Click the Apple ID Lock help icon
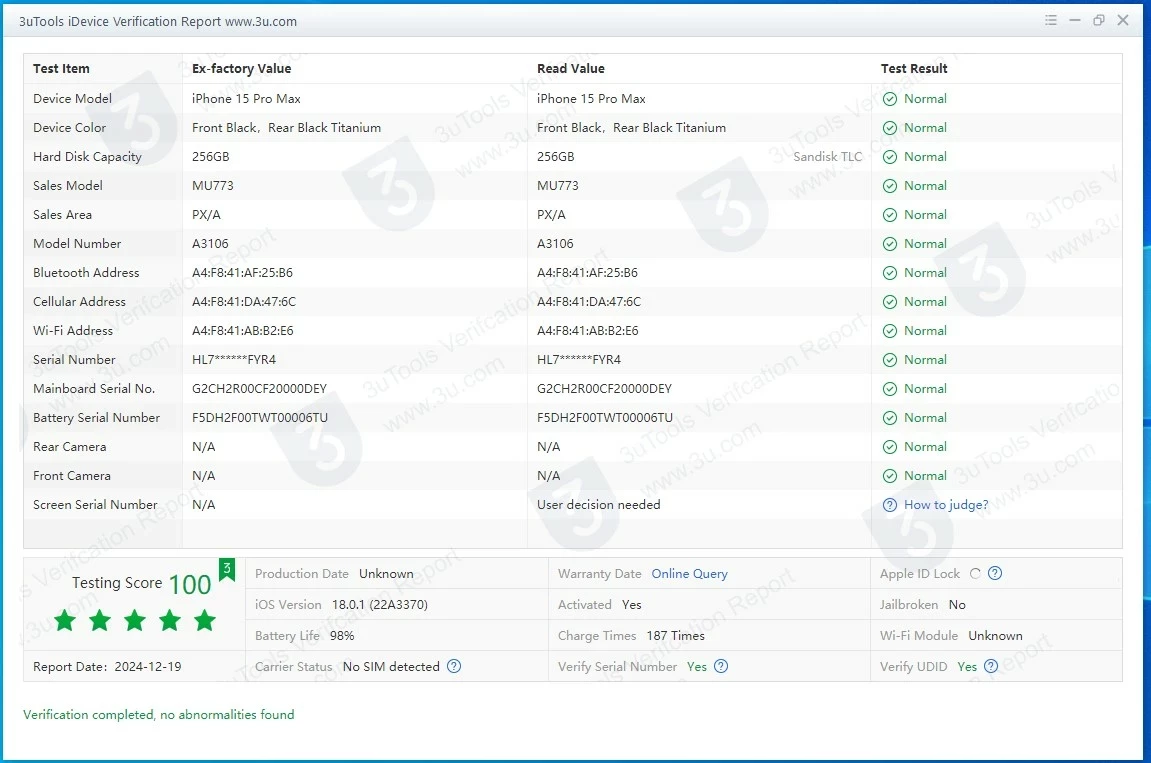Viewport: 1151px width, 763px height. (995, 574)
